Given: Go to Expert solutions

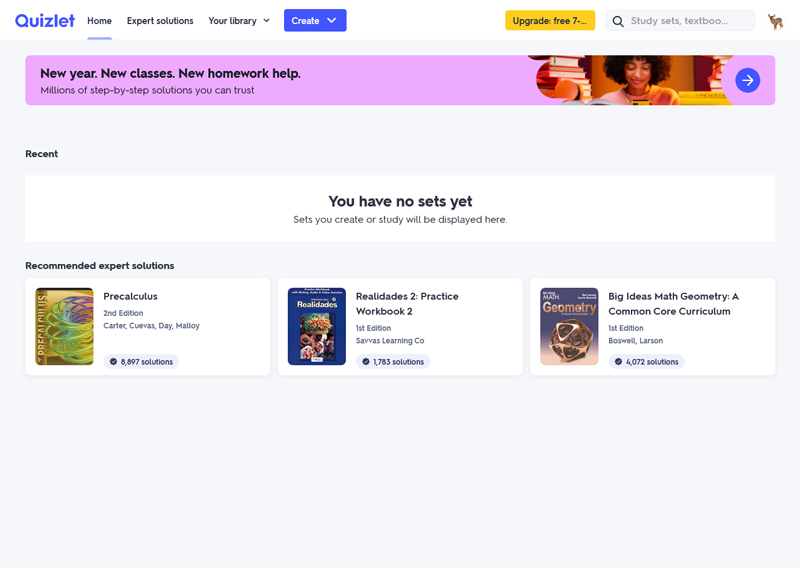Looking at the screenshot, I should coord(160,21).
